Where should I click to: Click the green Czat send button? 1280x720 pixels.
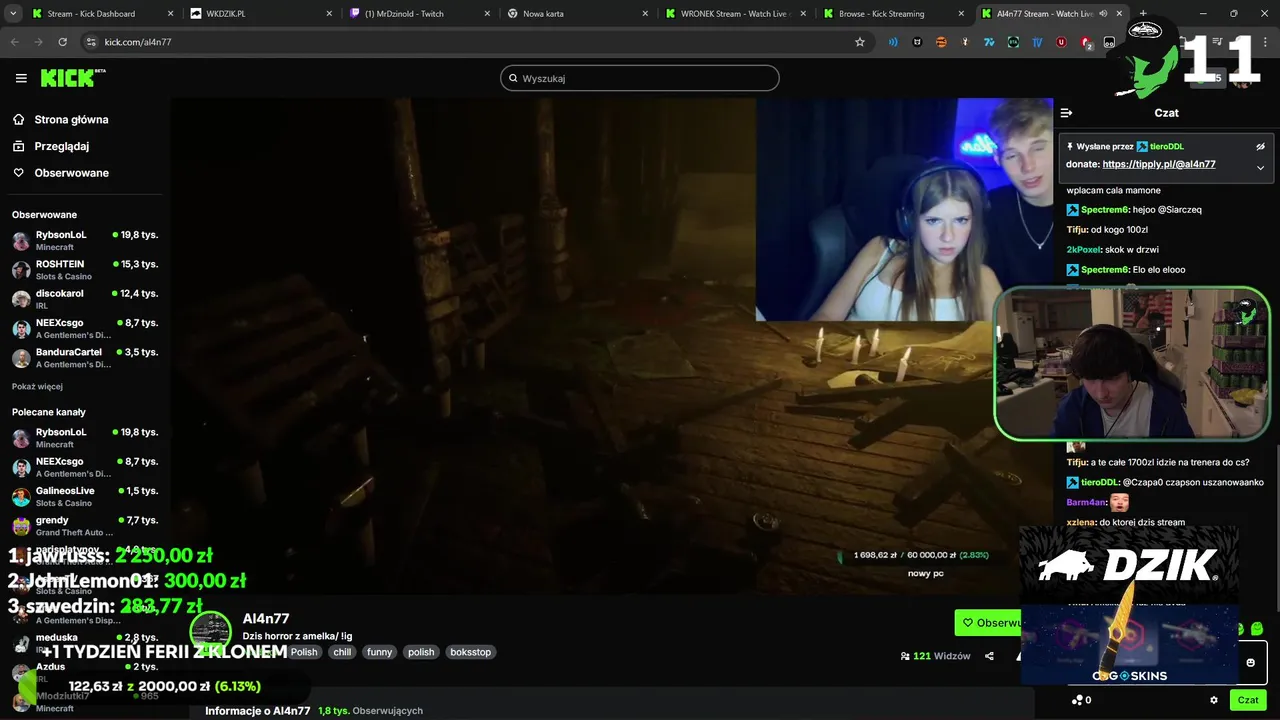[x=1247, y=700]
